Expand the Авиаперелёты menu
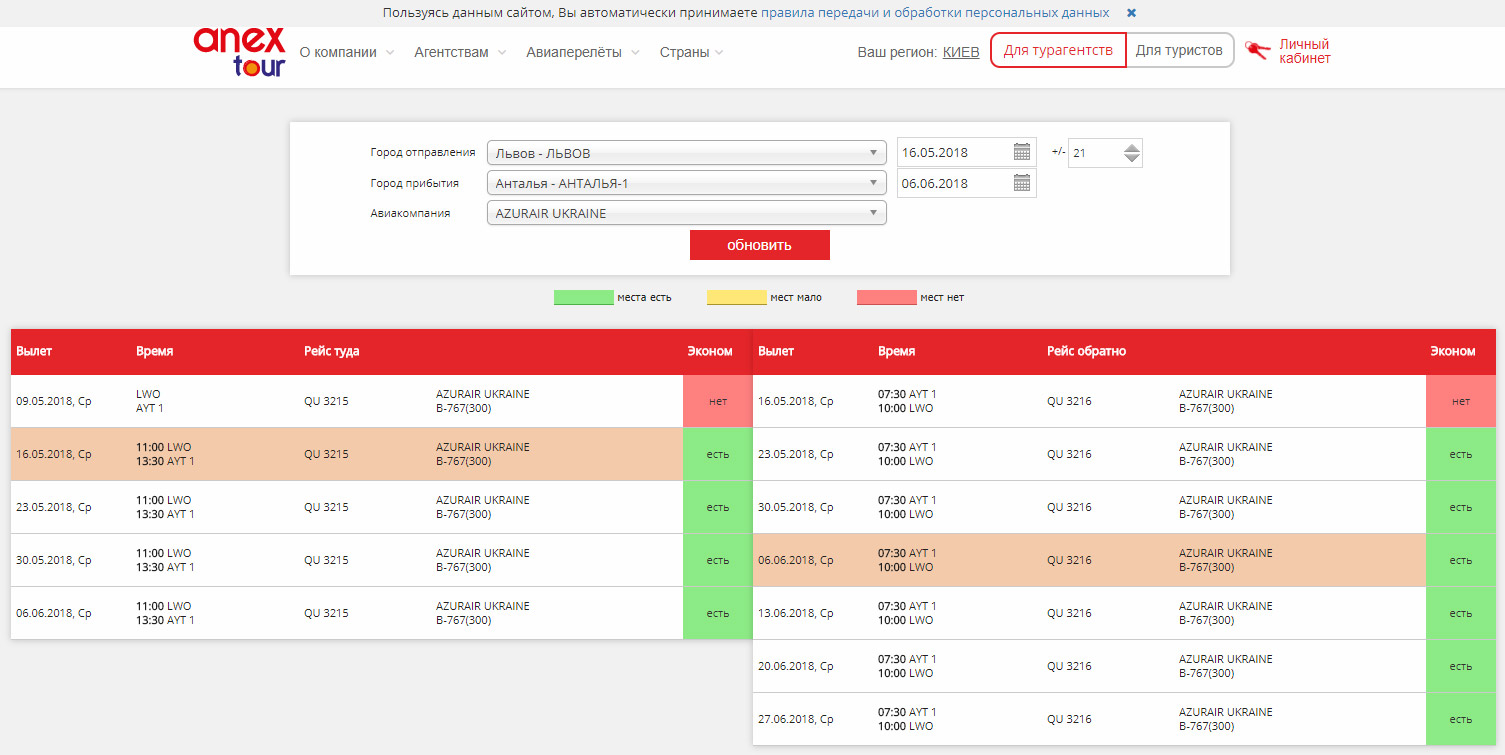The height and width of the screenshot is (755, 1505). coord(582,52)
